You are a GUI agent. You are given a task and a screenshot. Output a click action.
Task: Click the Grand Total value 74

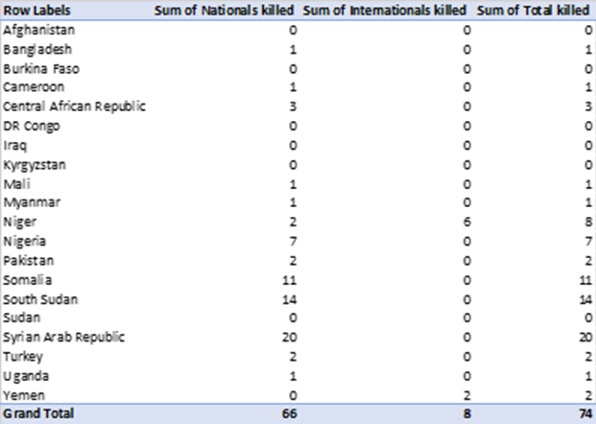(x=585, y=414)
